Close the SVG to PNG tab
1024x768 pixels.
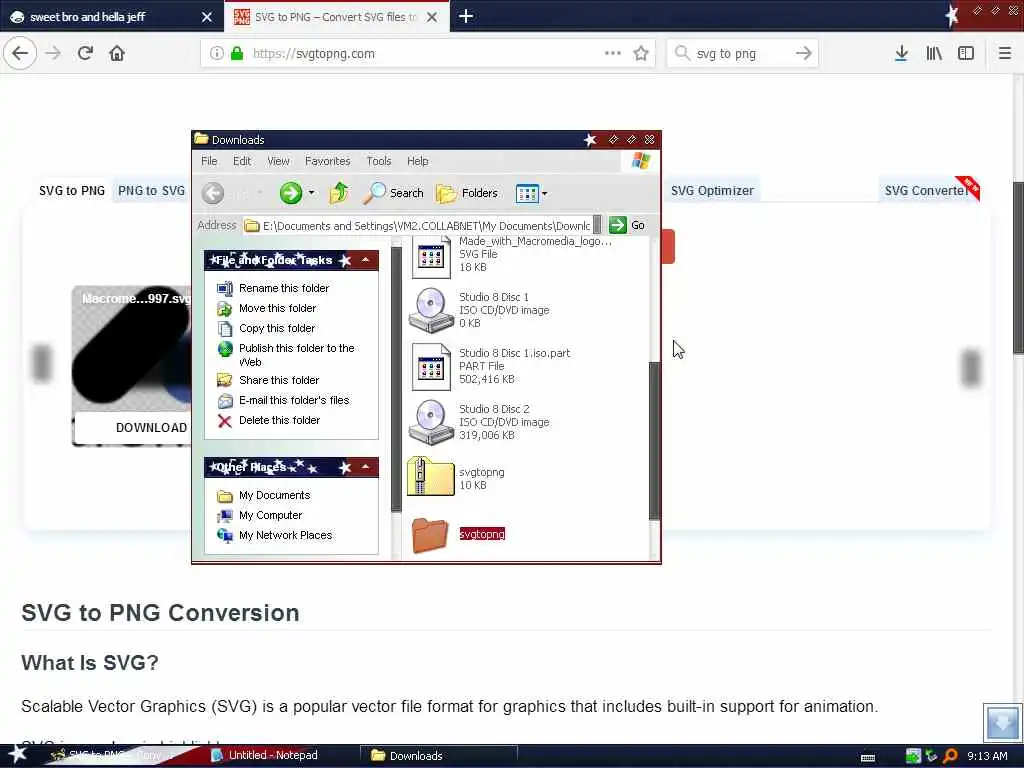click(432, 17)
